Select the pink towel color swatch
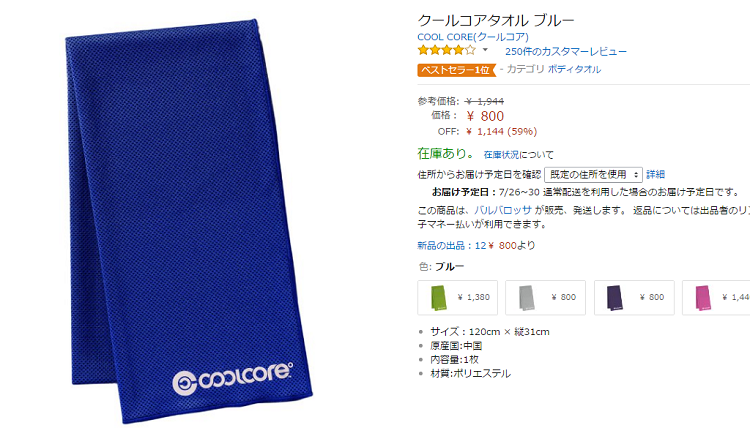Image resolution: width=750 pixels, height=428 pixels. (716, 297)
